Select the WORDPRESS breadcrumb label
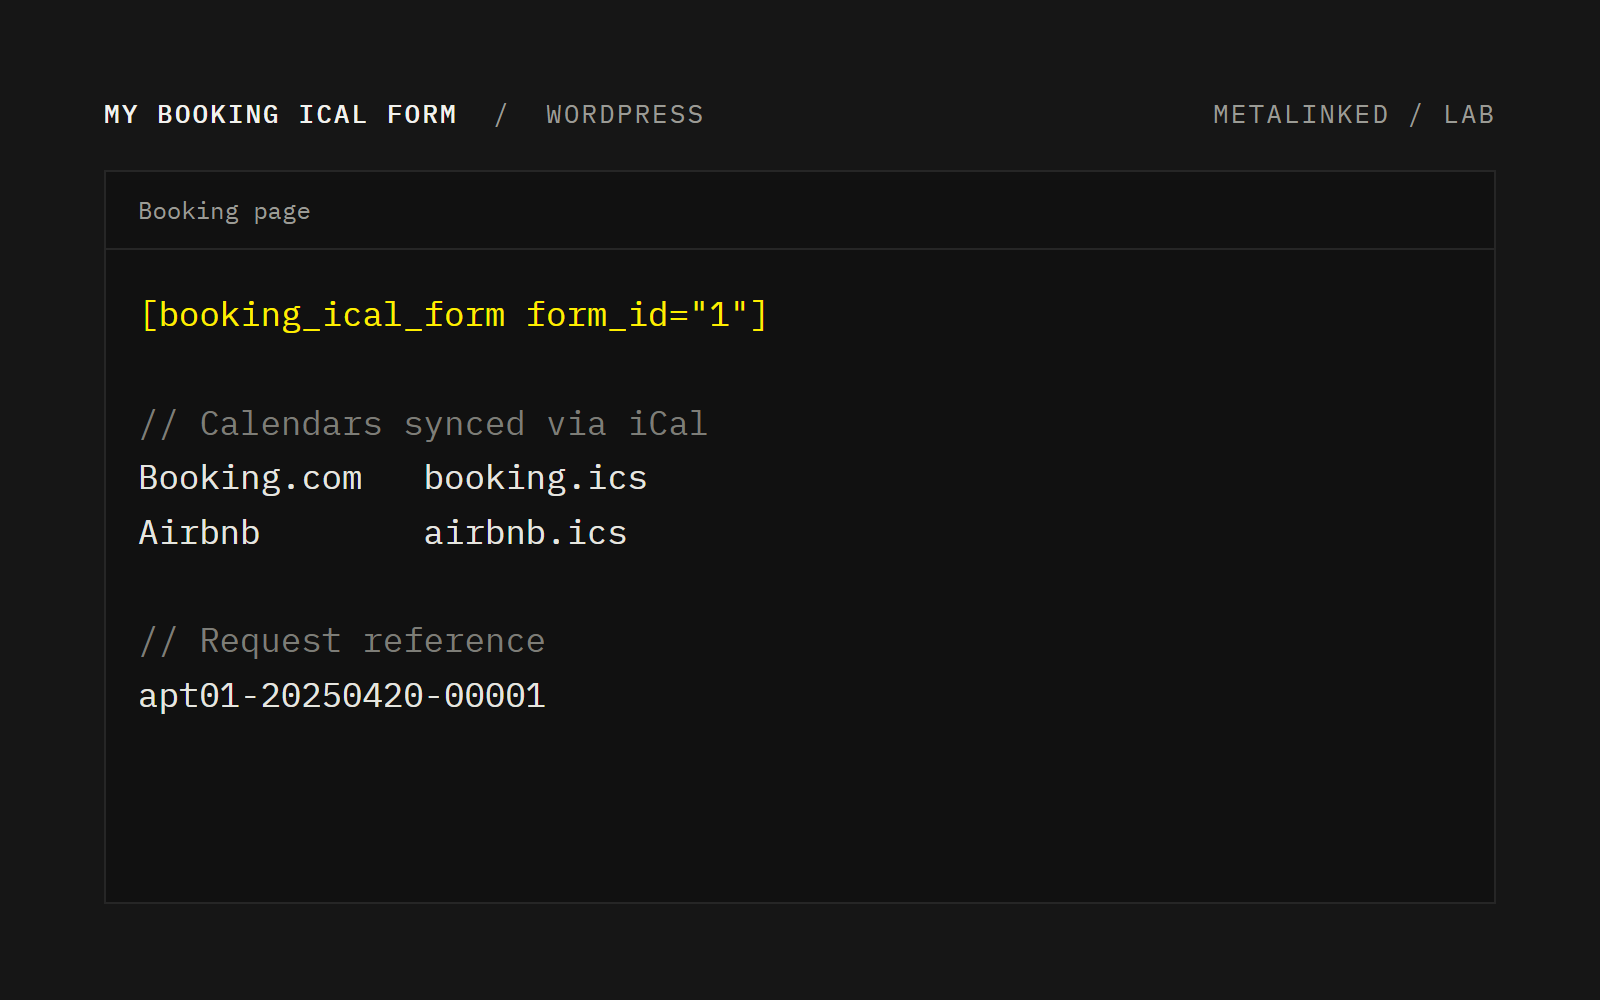This screenshot has height=1000, width=1600. pos(625,115)
